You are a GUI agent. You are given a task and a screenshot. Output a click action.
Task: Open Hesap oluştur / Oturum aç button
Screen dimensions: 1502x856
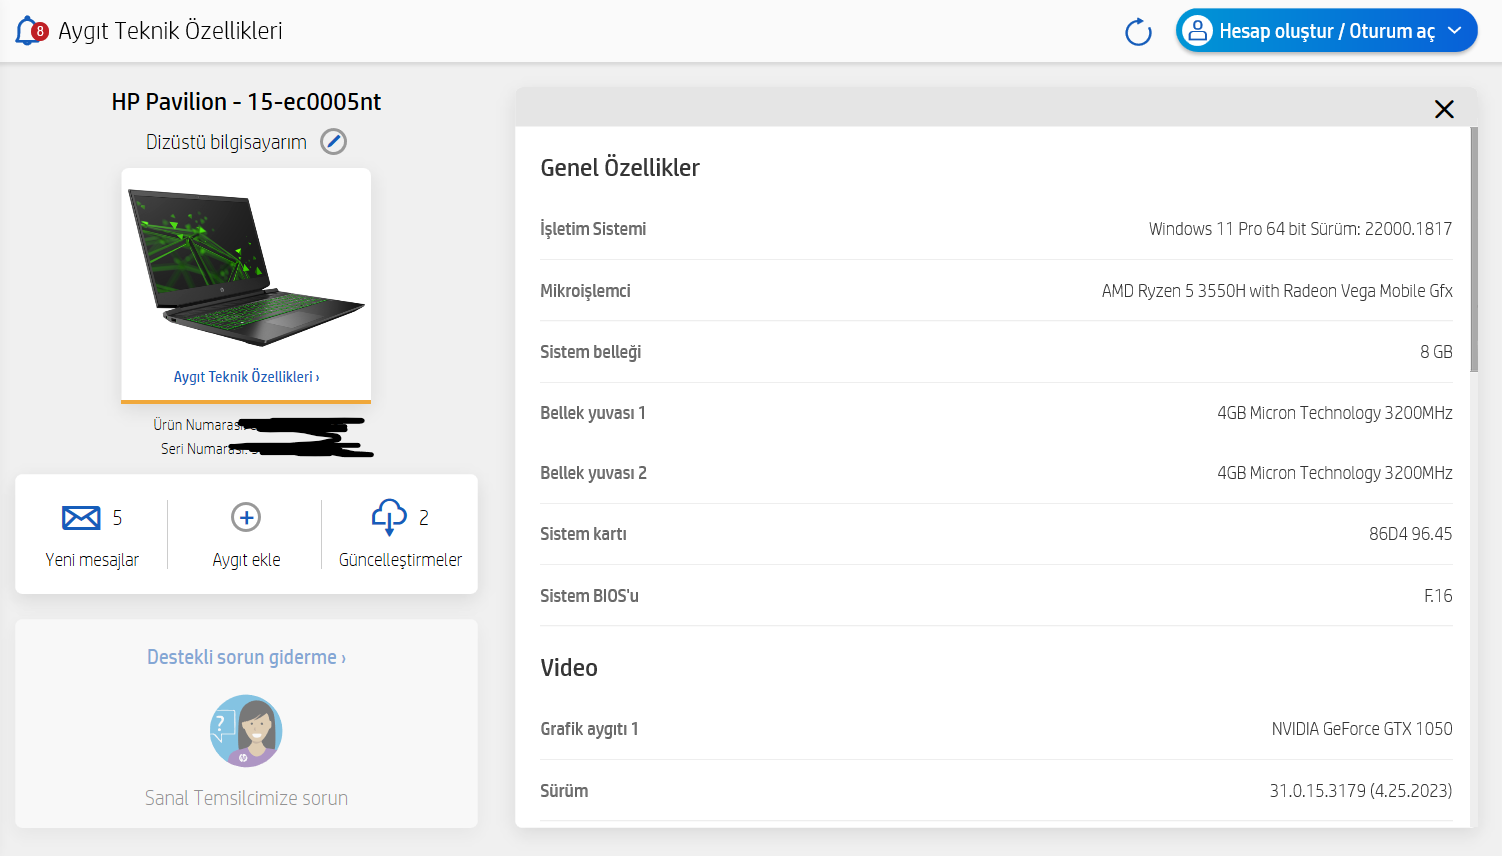1326,31
